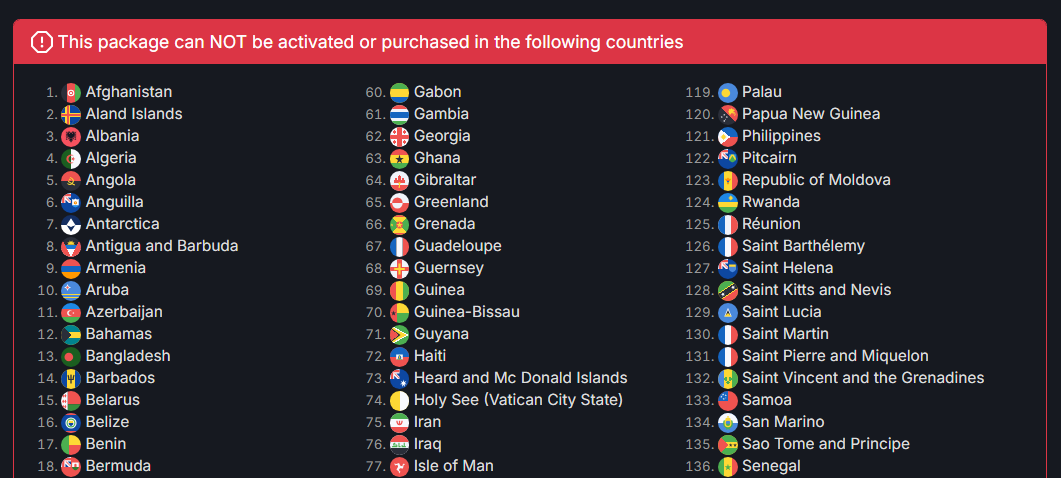Click the Saint Vincent and the Grenadines entry

[x=851, y=378]
